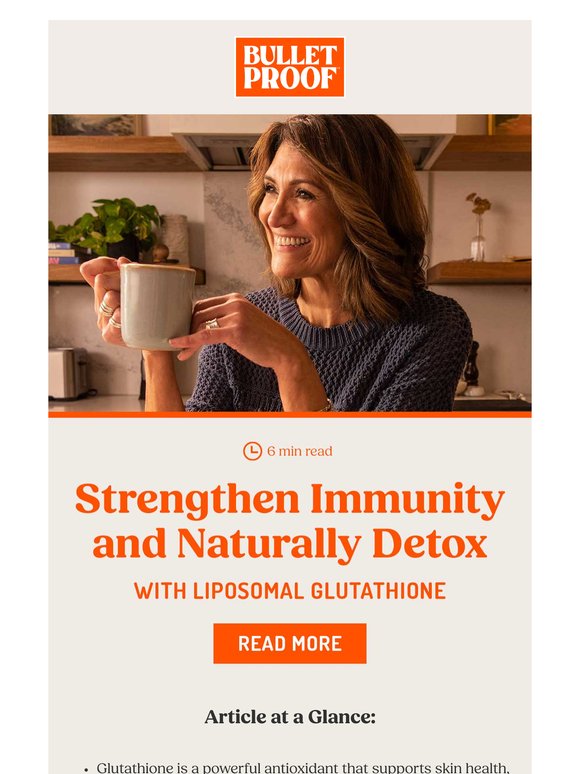Viewport: 580px width, 774px height.
Task: Click the stack of books on shelf
Action: (x=63, y=254)
